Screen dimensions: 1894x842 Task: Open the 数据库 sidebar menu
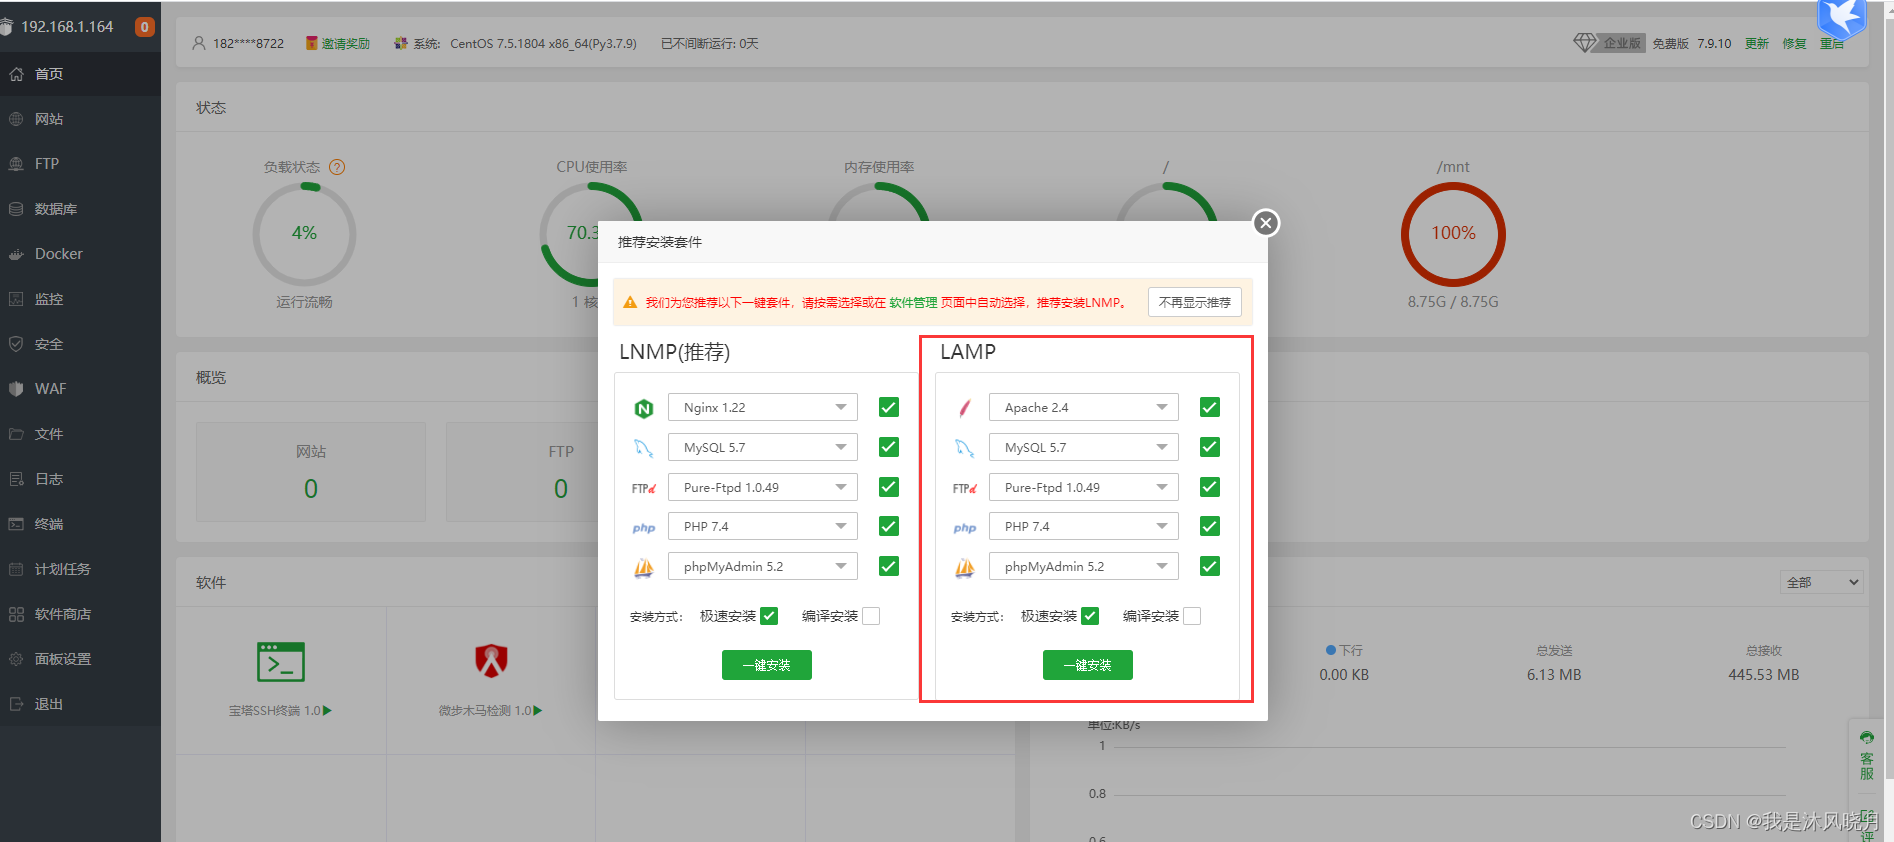[80, 209]
